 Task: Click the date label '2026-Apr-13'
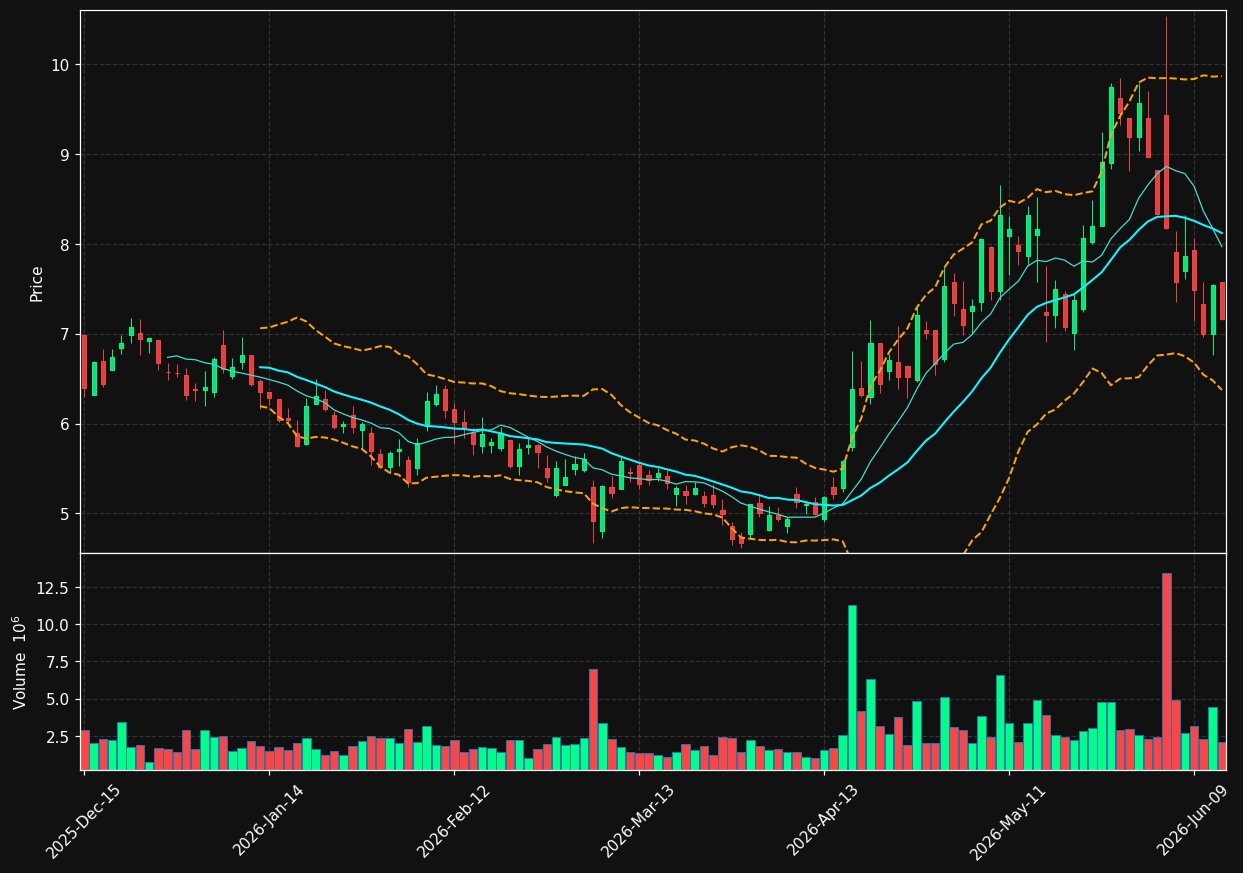tap(823, 821)
